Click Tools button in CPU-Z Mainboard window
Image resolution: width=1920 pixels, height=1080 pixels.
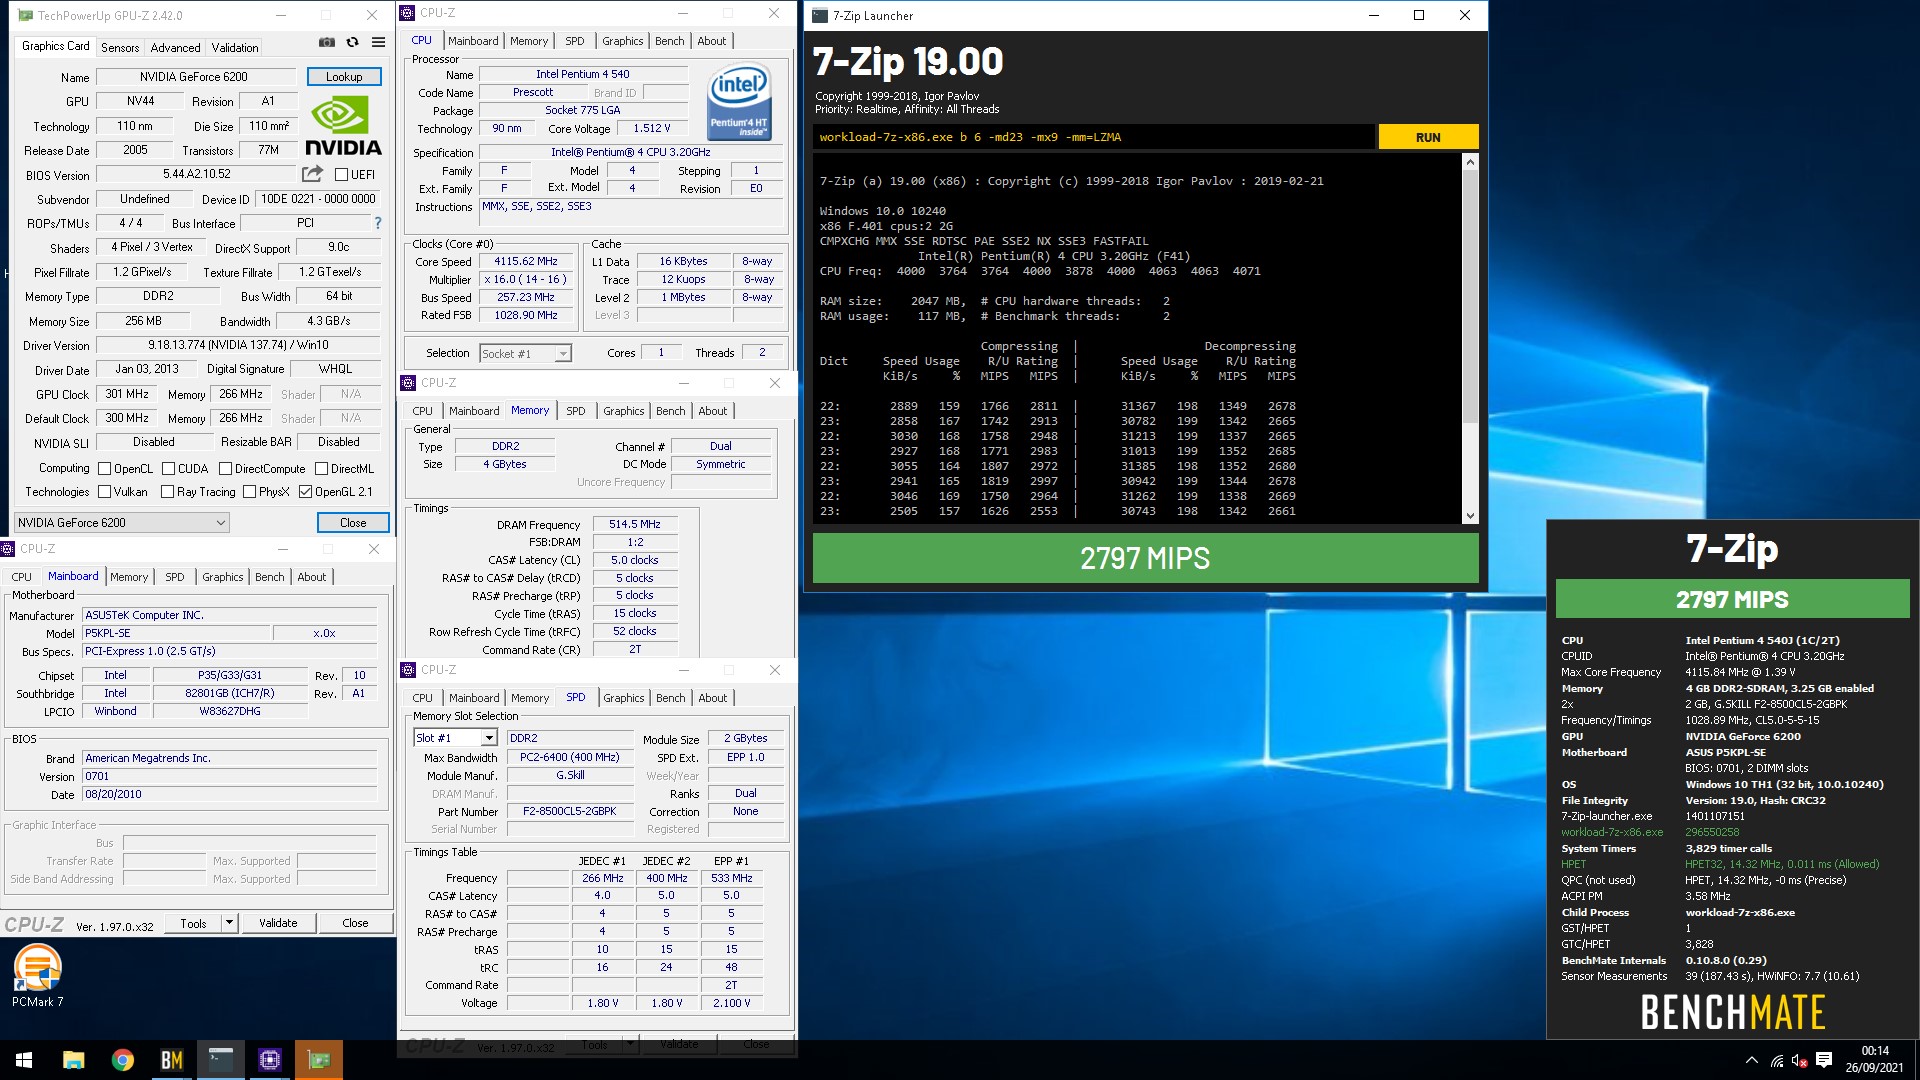(193, 923)
